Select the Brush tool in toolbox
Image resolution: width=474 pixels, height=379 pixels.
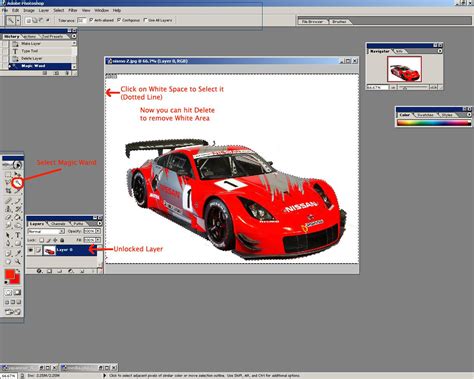click(x=18, y=201)
